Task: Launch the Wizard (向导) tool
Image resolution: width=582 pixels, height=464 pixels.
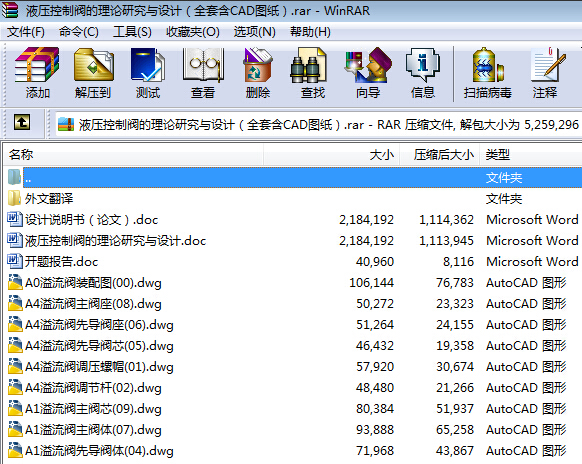Action: pyautogui.click(x=367, y=65)
